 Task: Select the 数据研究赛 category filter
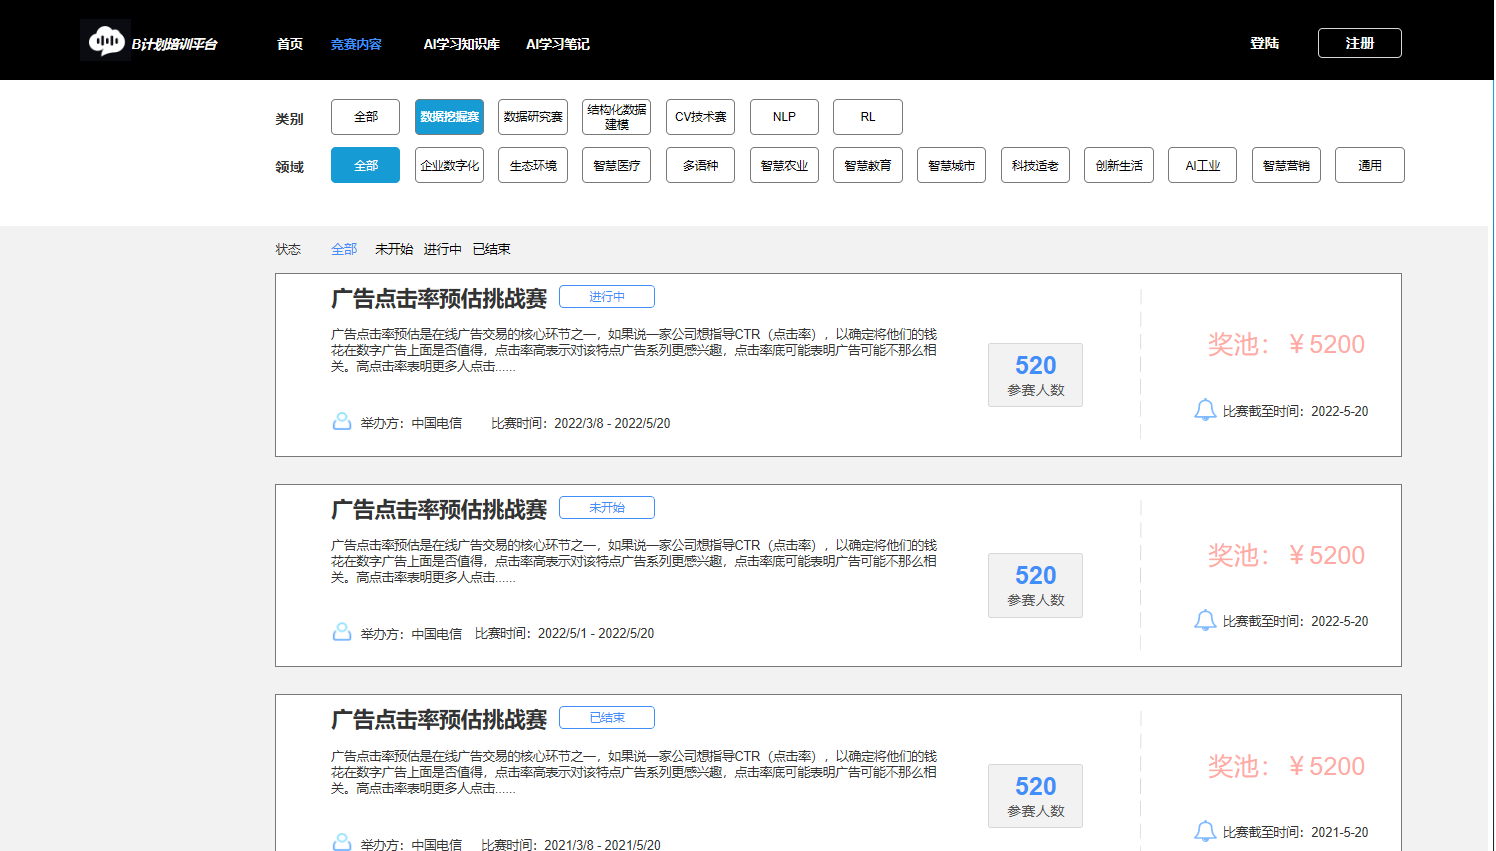[x=533, y=117]
